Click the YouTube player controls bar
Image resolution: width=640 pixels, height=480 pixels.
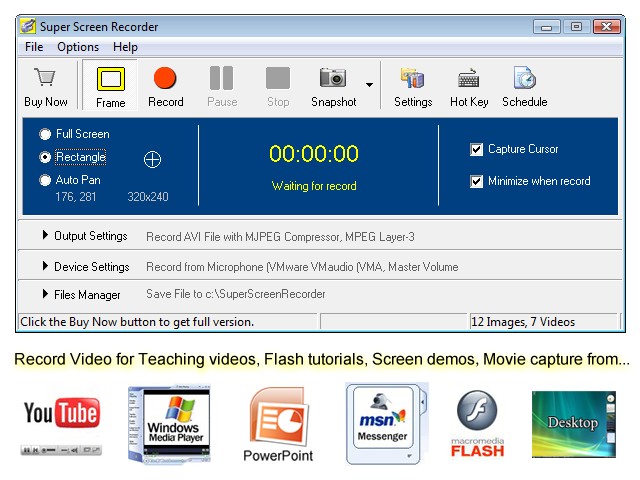point(61,450)
